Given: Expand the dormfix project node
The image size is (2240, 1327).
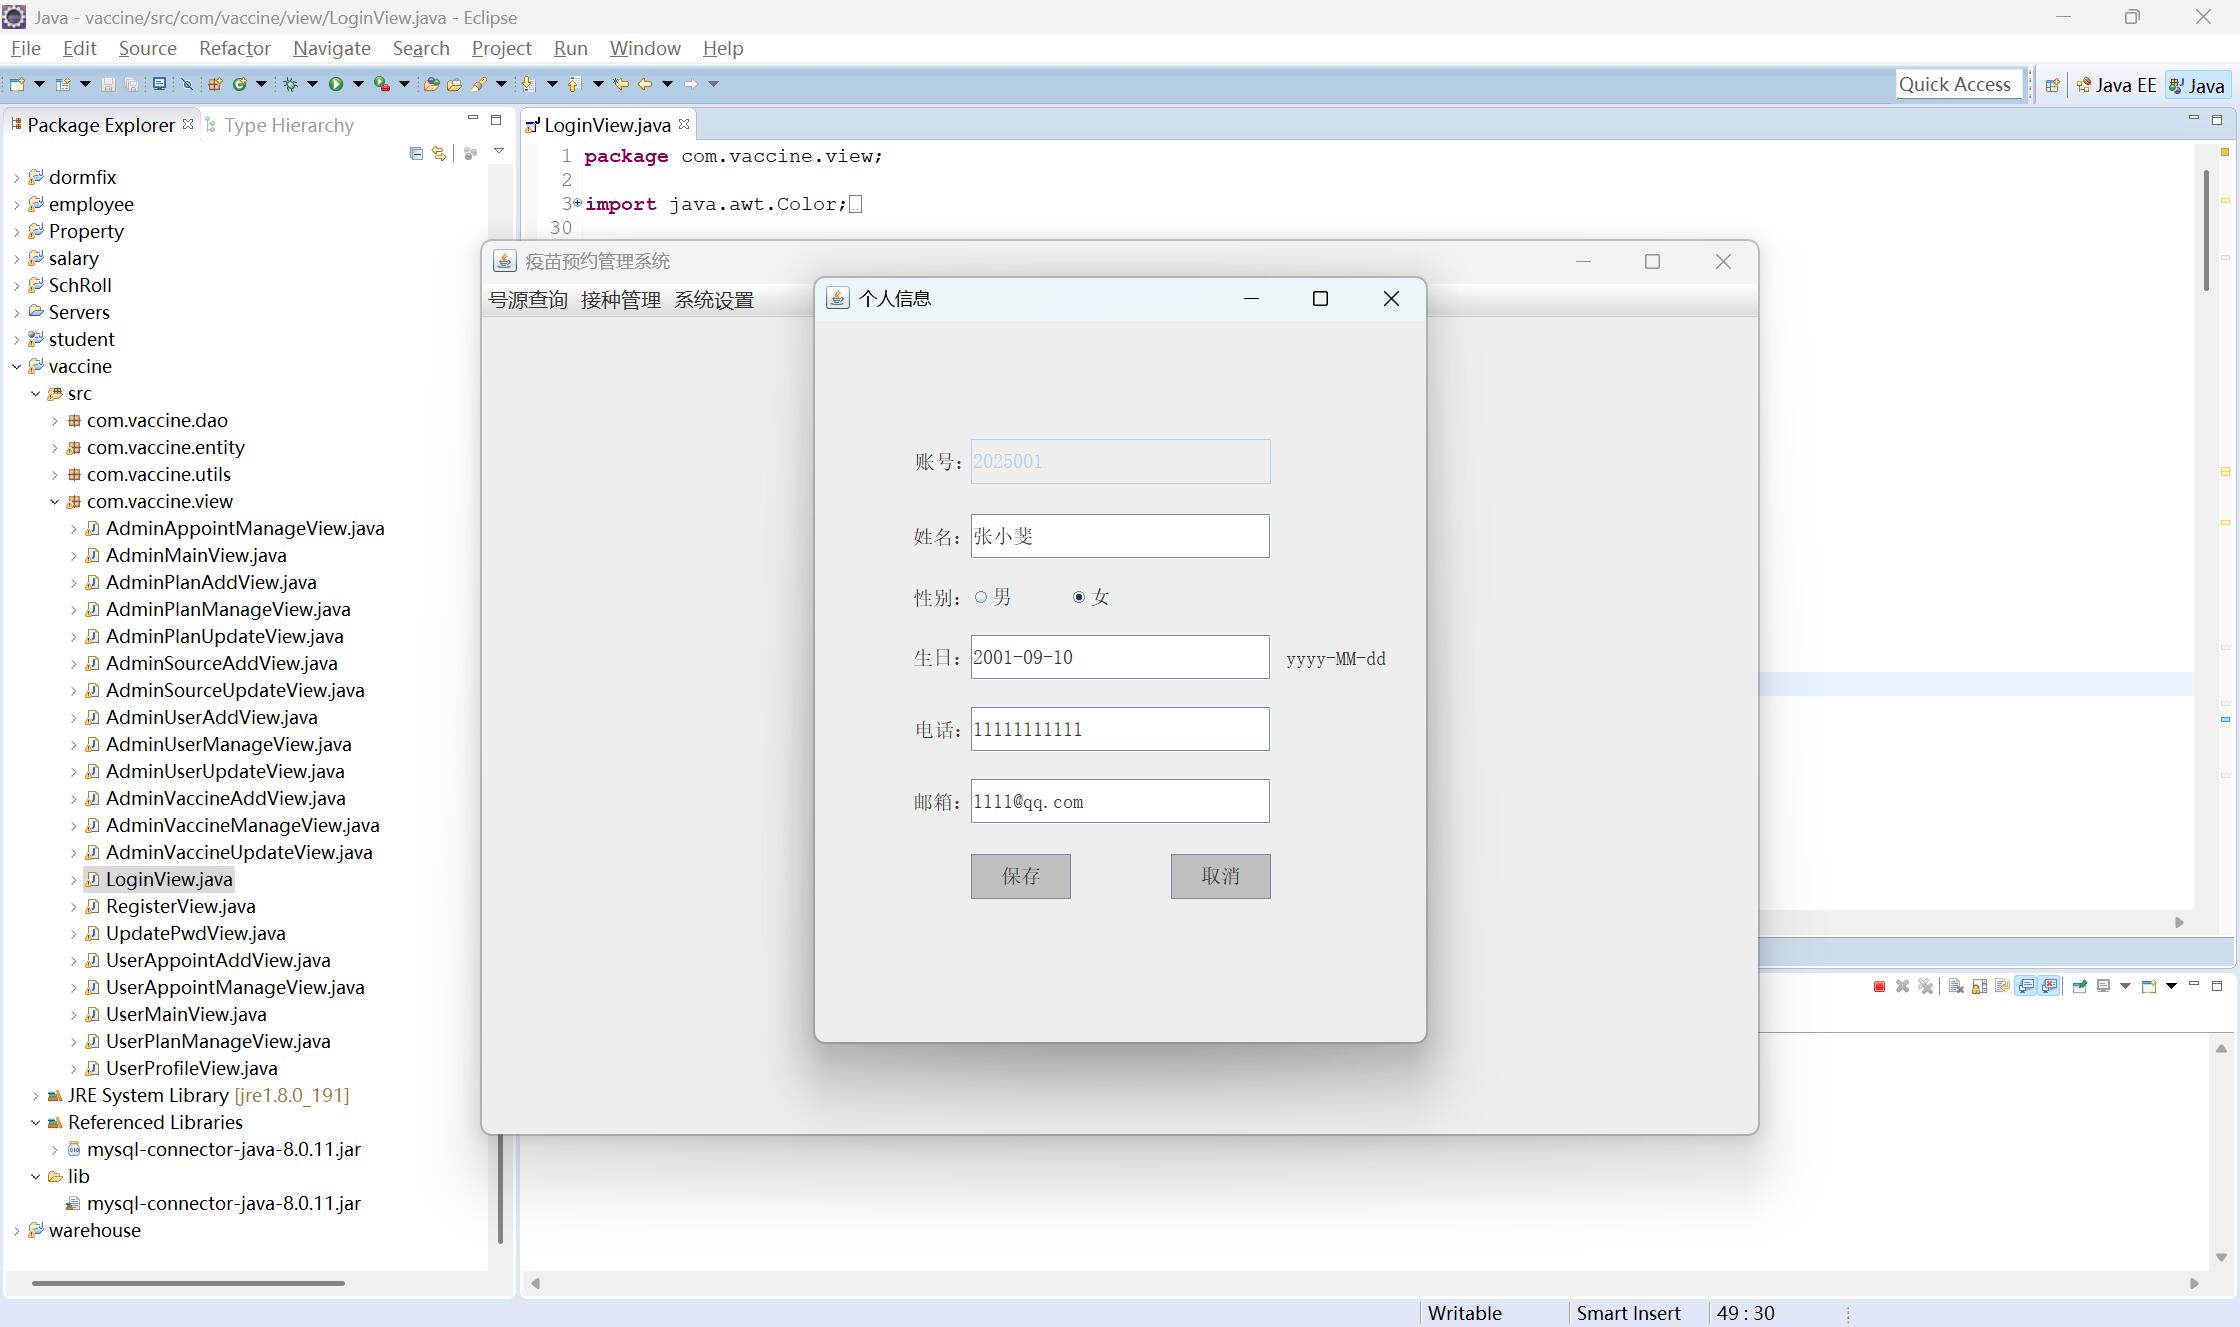Looking at the screenshot, I should 17,177.
